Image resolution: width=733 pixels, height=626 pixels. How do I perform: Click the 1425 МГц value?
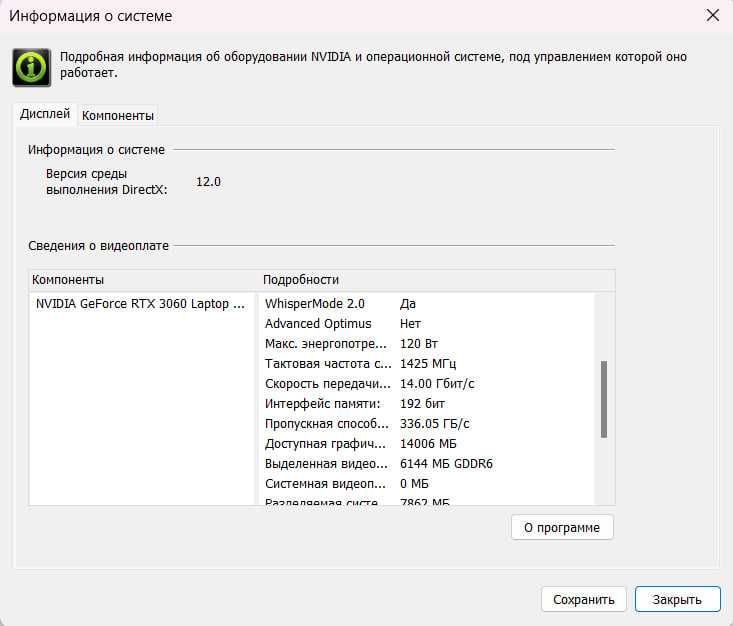click(x=428, y=364)
